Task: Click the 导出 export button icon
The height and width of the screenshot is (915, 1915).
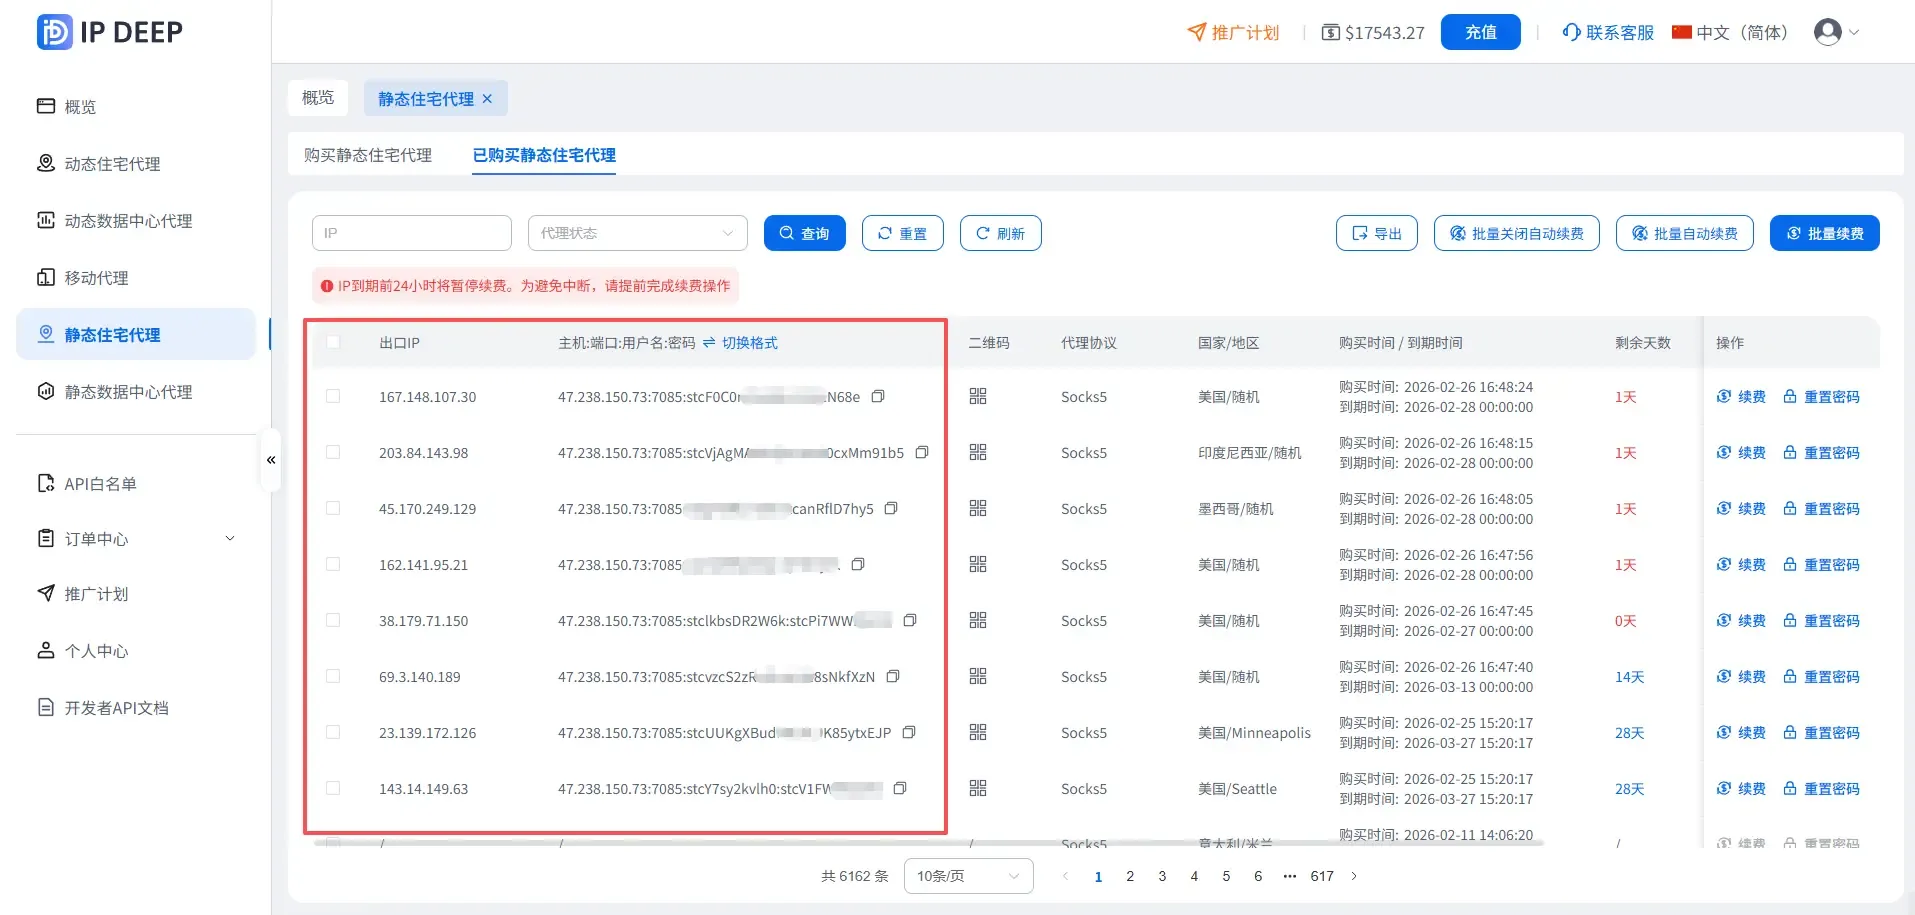Action: 1358,233
